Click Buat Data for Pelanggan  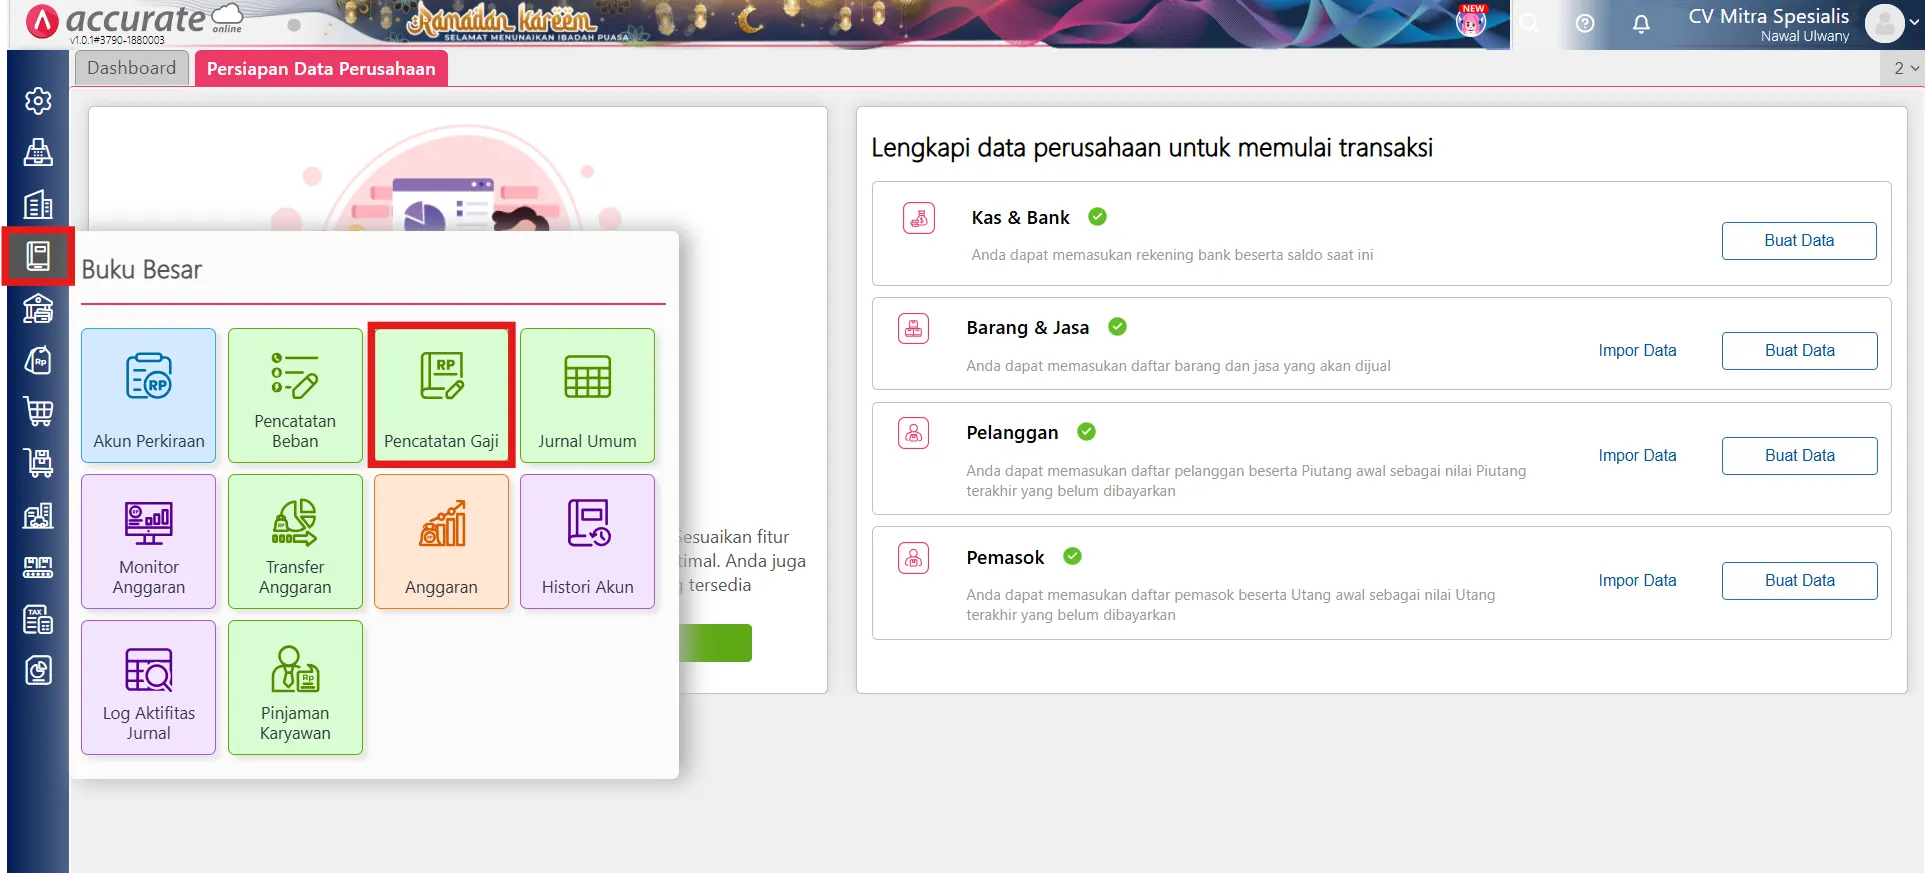click(x=1799, y=456)
